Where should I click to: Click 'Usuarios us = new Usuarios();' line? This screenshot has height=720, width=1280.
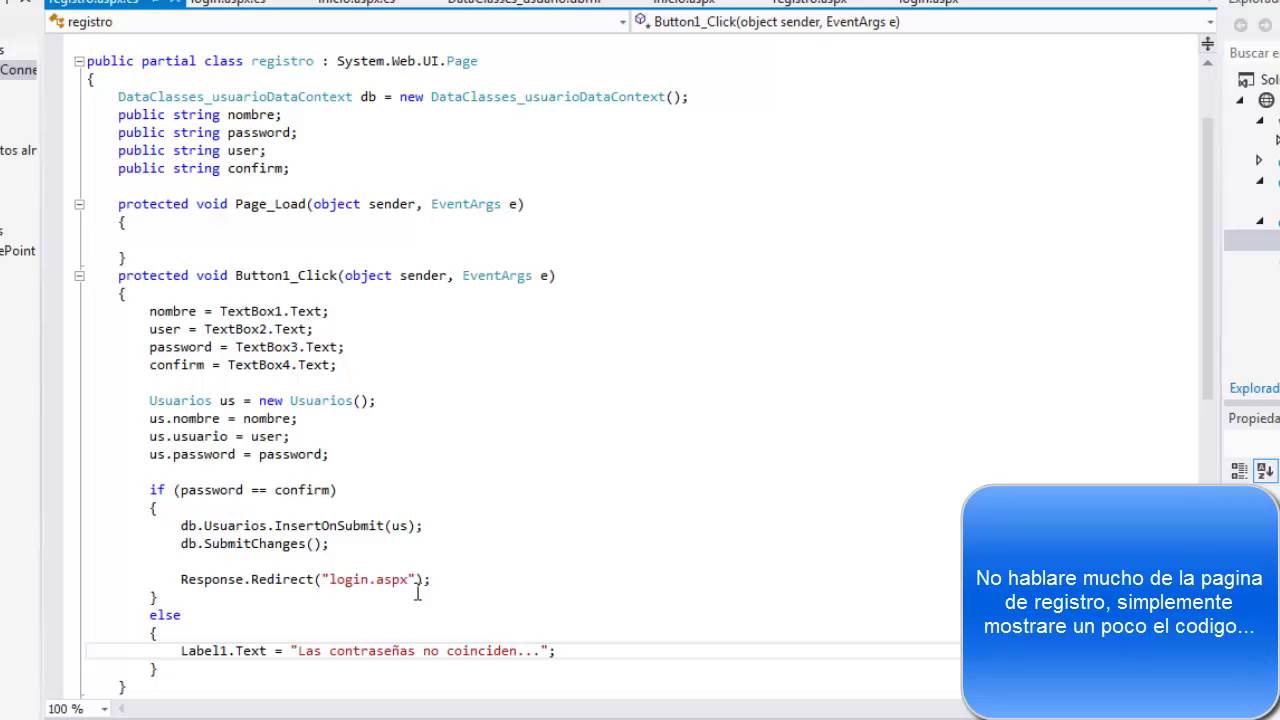(x=262, y=401)
